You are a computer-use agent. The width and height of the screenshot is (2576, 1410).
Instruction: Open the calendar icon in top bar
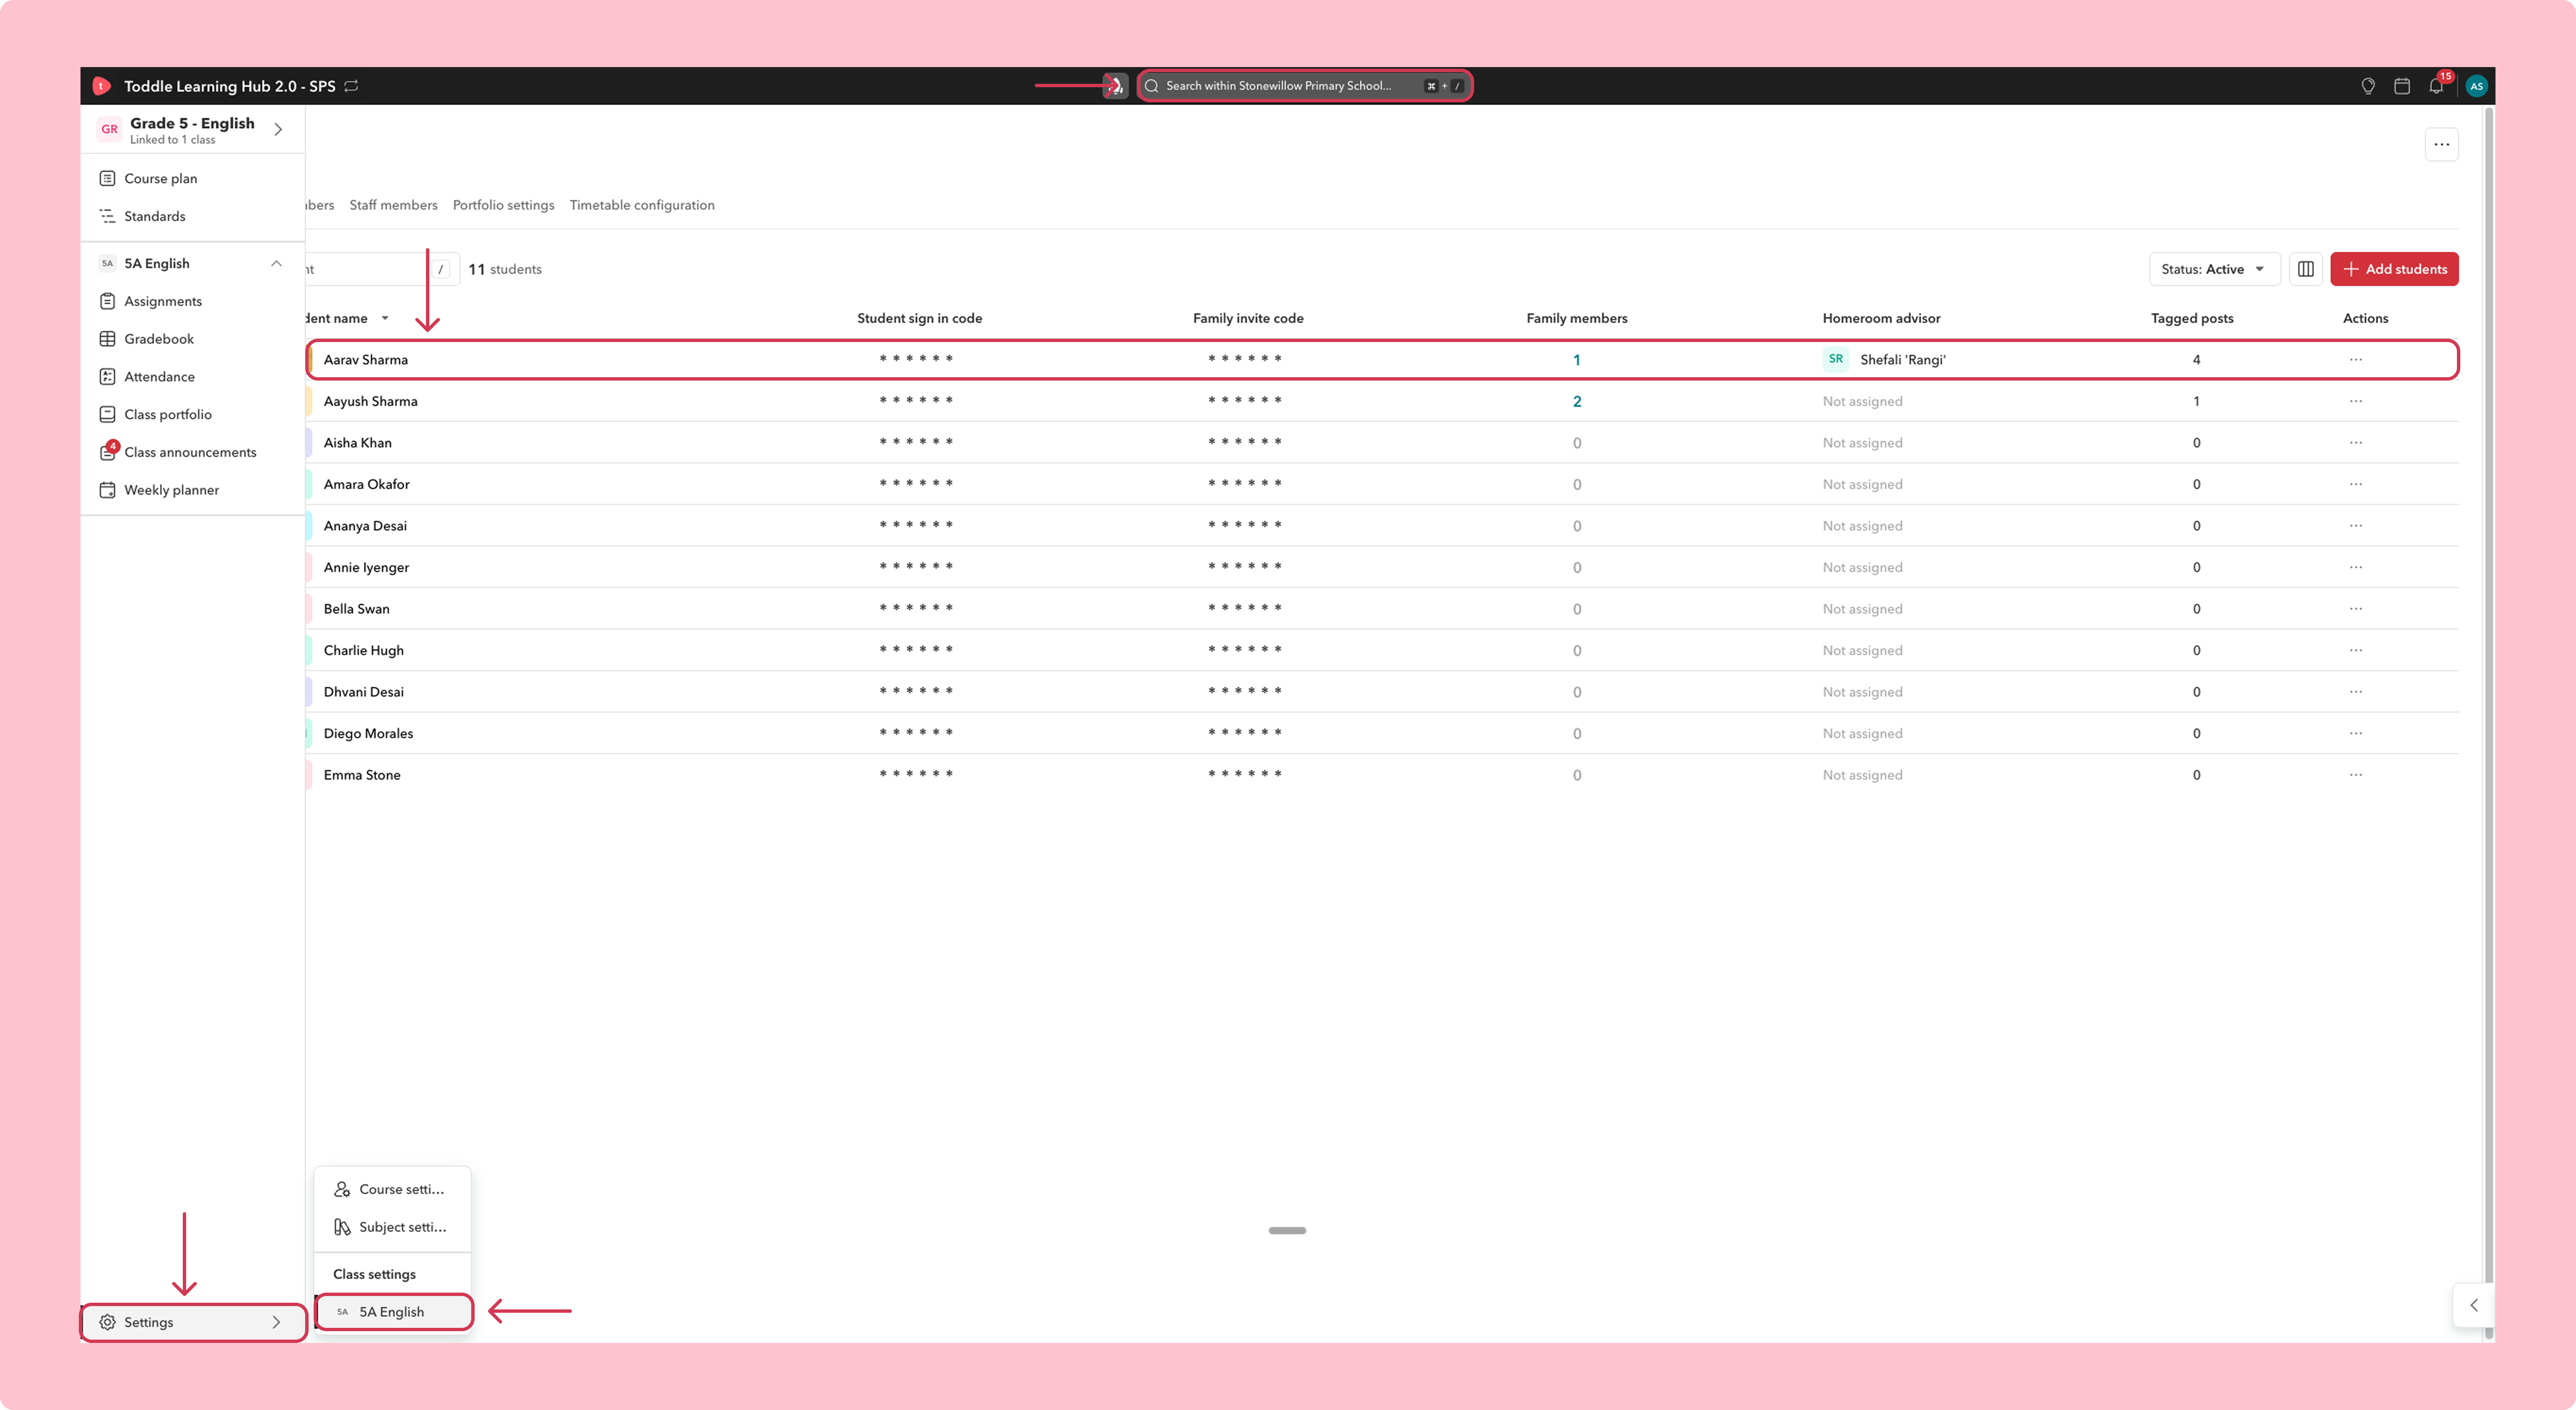pos(2402,86)
